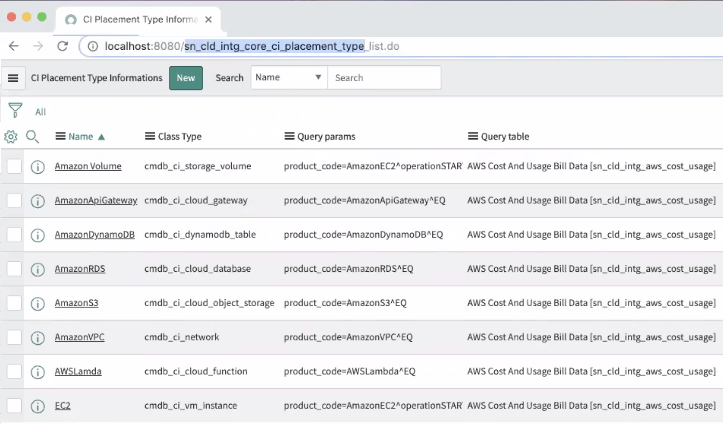The width and height of the screenshot is (723, 424).
Task: Click cmdb_ci_storage_volume class type cell
Action: tap(198, 166)
